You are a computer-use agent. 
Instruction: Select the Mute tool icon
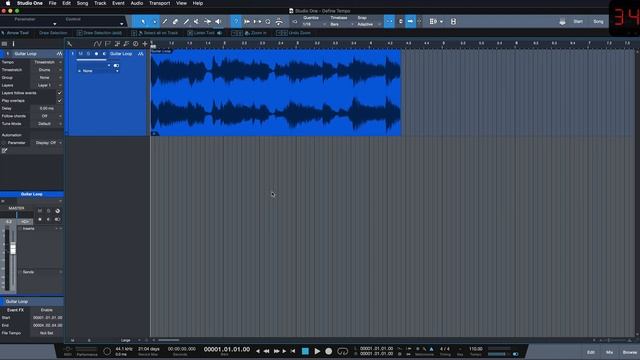pos(196,22)
